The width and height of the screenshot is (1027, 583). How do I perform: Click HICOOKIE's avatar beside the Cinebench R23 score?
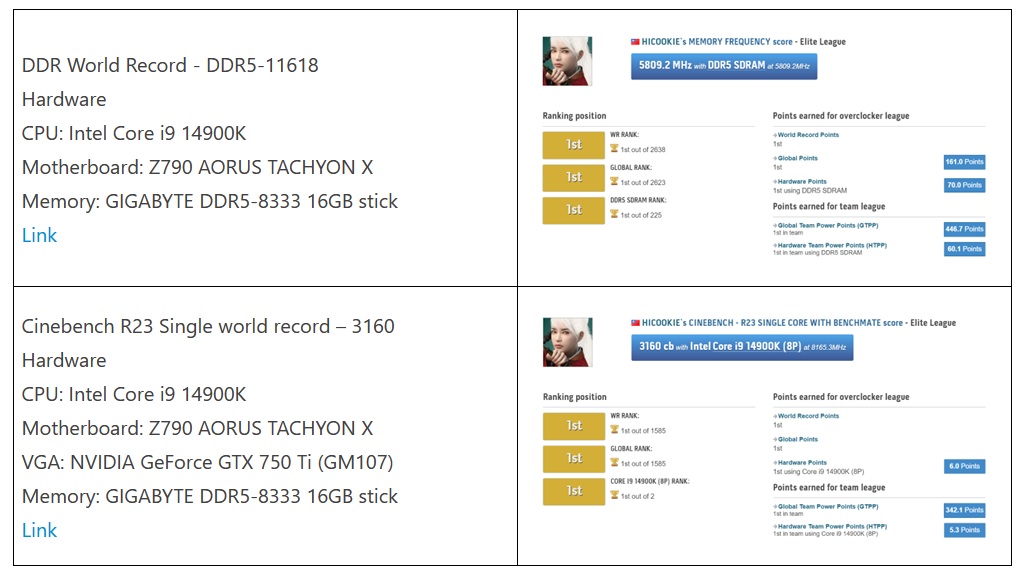[567, 342]
